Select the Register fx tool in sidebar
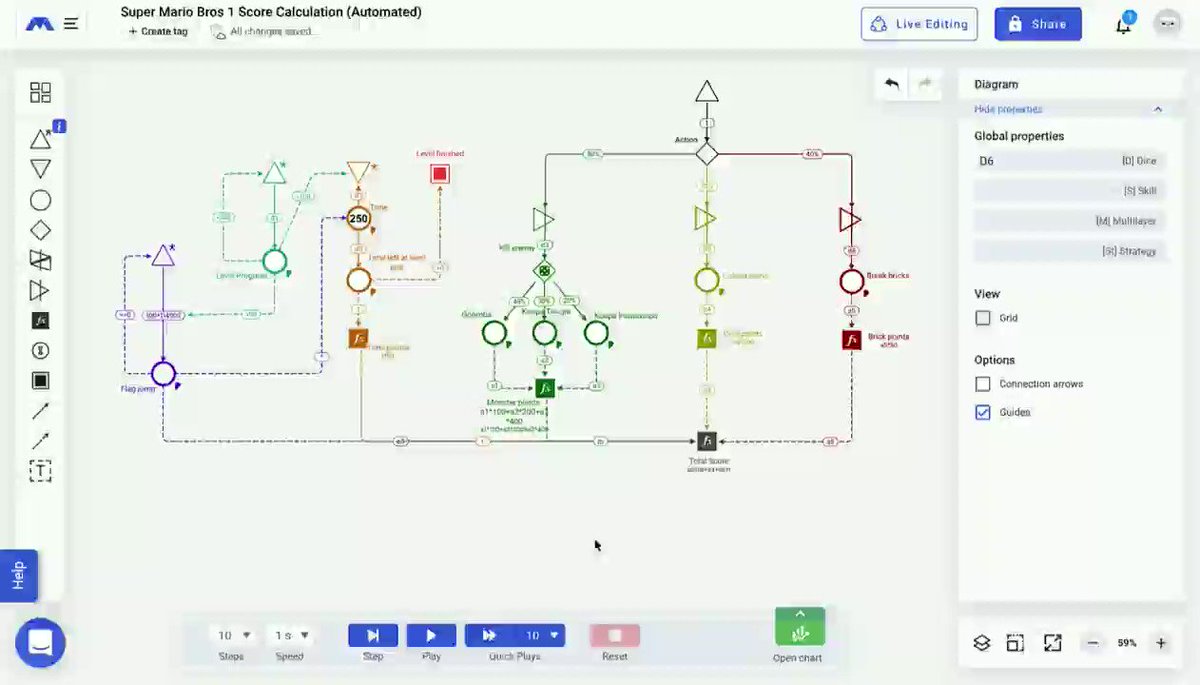 click(x=40, y=321)
